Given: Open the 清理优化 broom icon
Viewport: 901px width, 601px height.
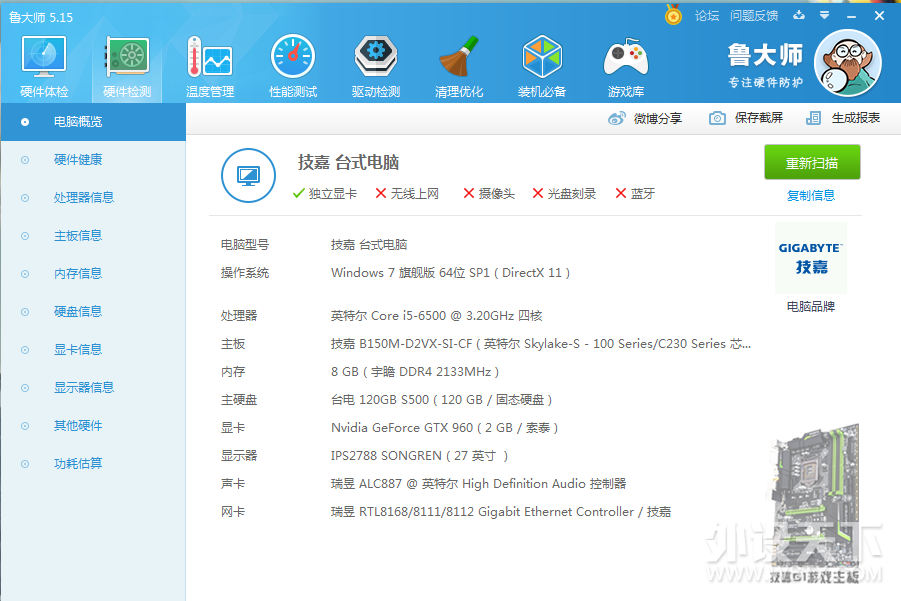Looking at the screenshot, I should pos(459,59).
